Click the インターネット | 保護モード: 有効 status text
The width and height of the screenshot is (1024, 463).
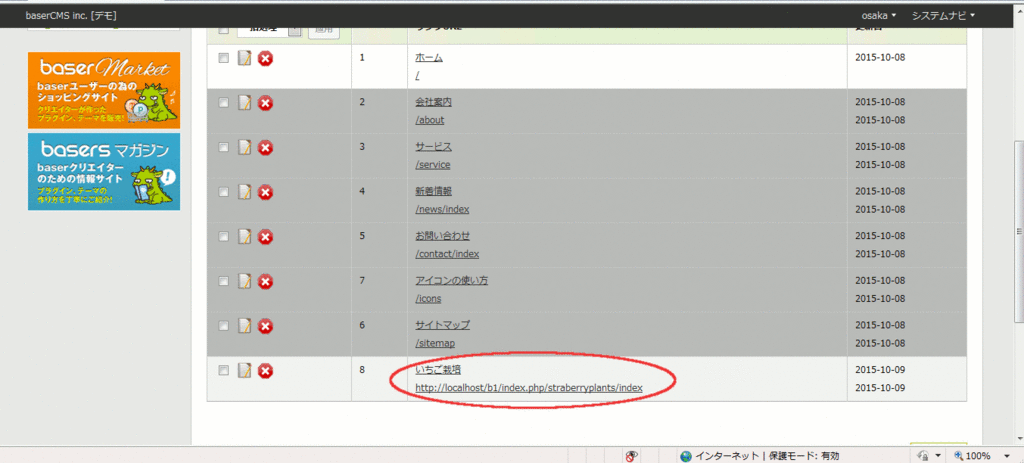[767, 456]
